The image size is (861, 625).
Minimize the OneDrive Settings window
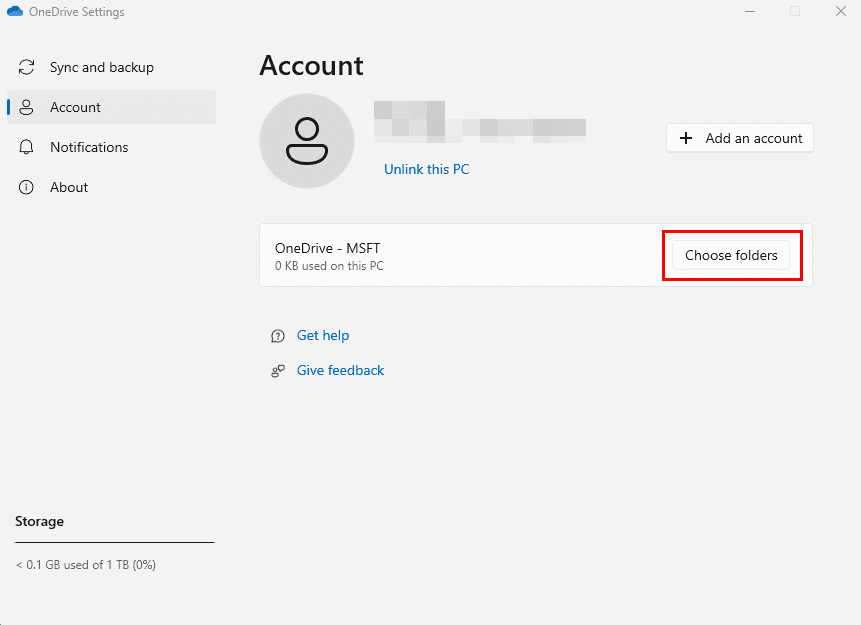tap(750, 12)
